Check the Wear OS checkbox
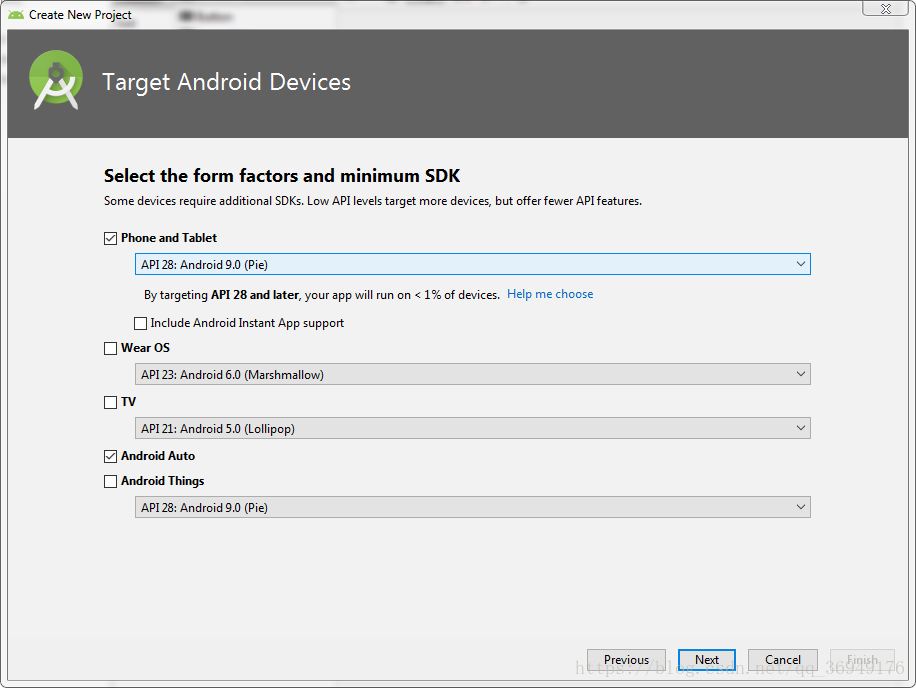The height and width of the screenshot is (688, 916). tap(110, 349)
